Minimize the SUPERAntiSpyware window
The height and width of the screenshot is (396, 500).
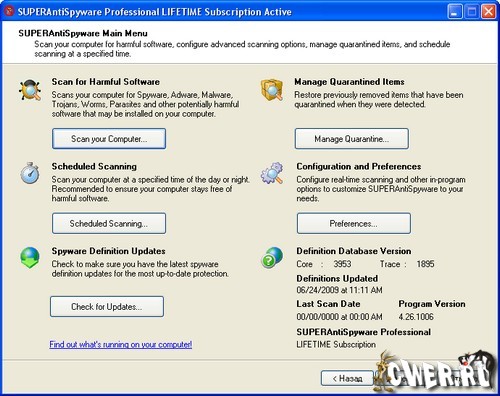(455, 12)
